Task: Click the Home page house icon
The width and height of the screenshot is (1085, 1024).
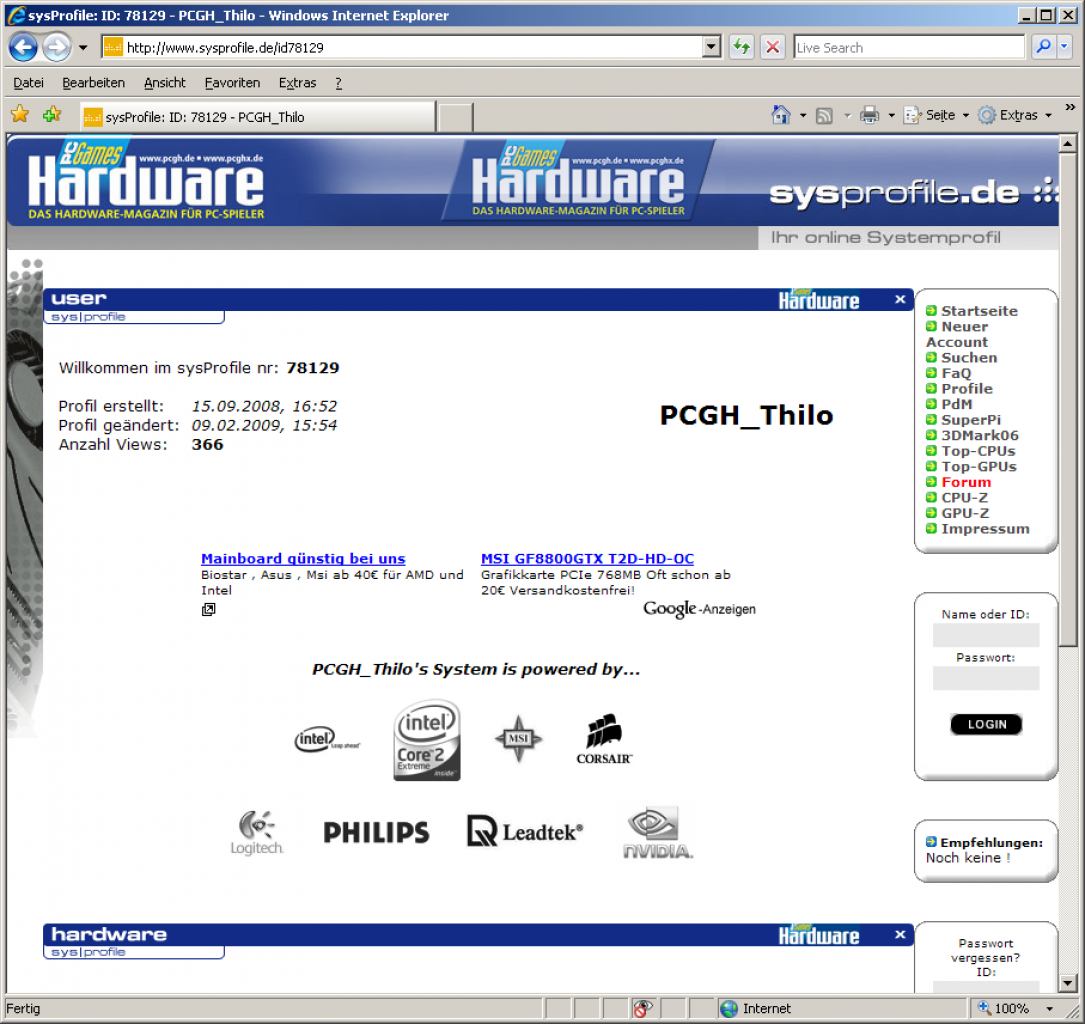Action: pos(781,115)
